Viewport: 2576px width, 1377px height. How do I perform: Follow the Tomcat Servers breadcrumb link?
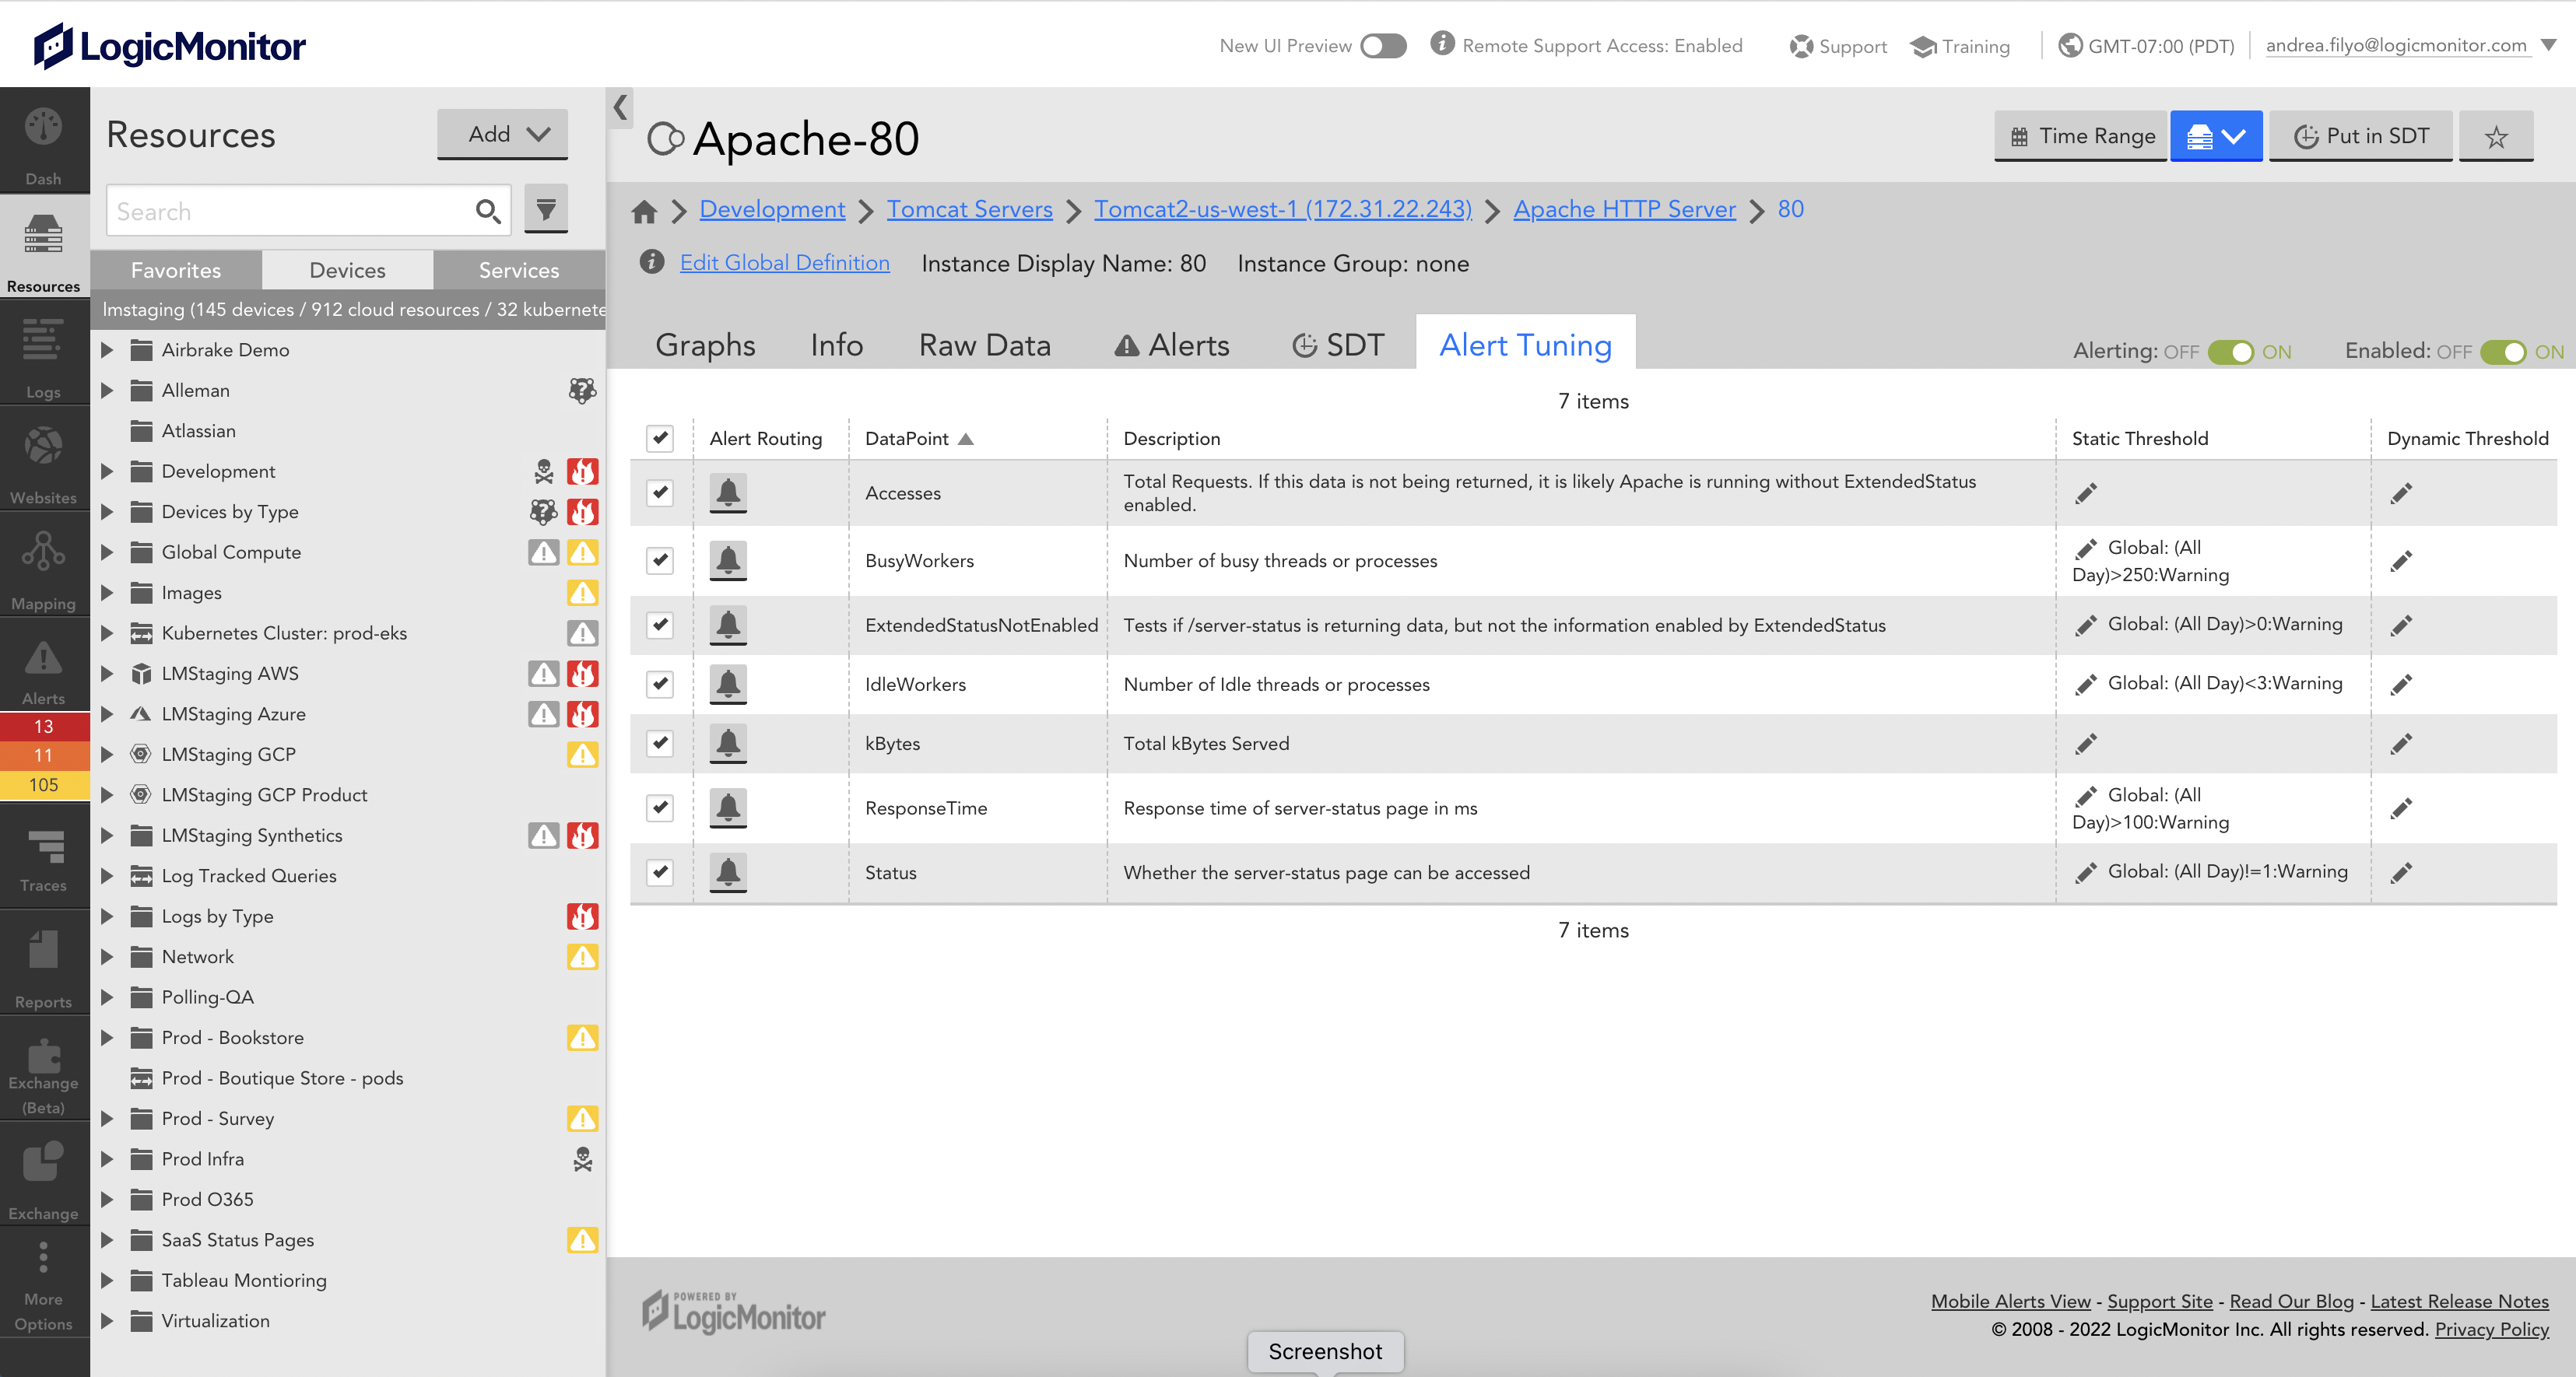969,209
